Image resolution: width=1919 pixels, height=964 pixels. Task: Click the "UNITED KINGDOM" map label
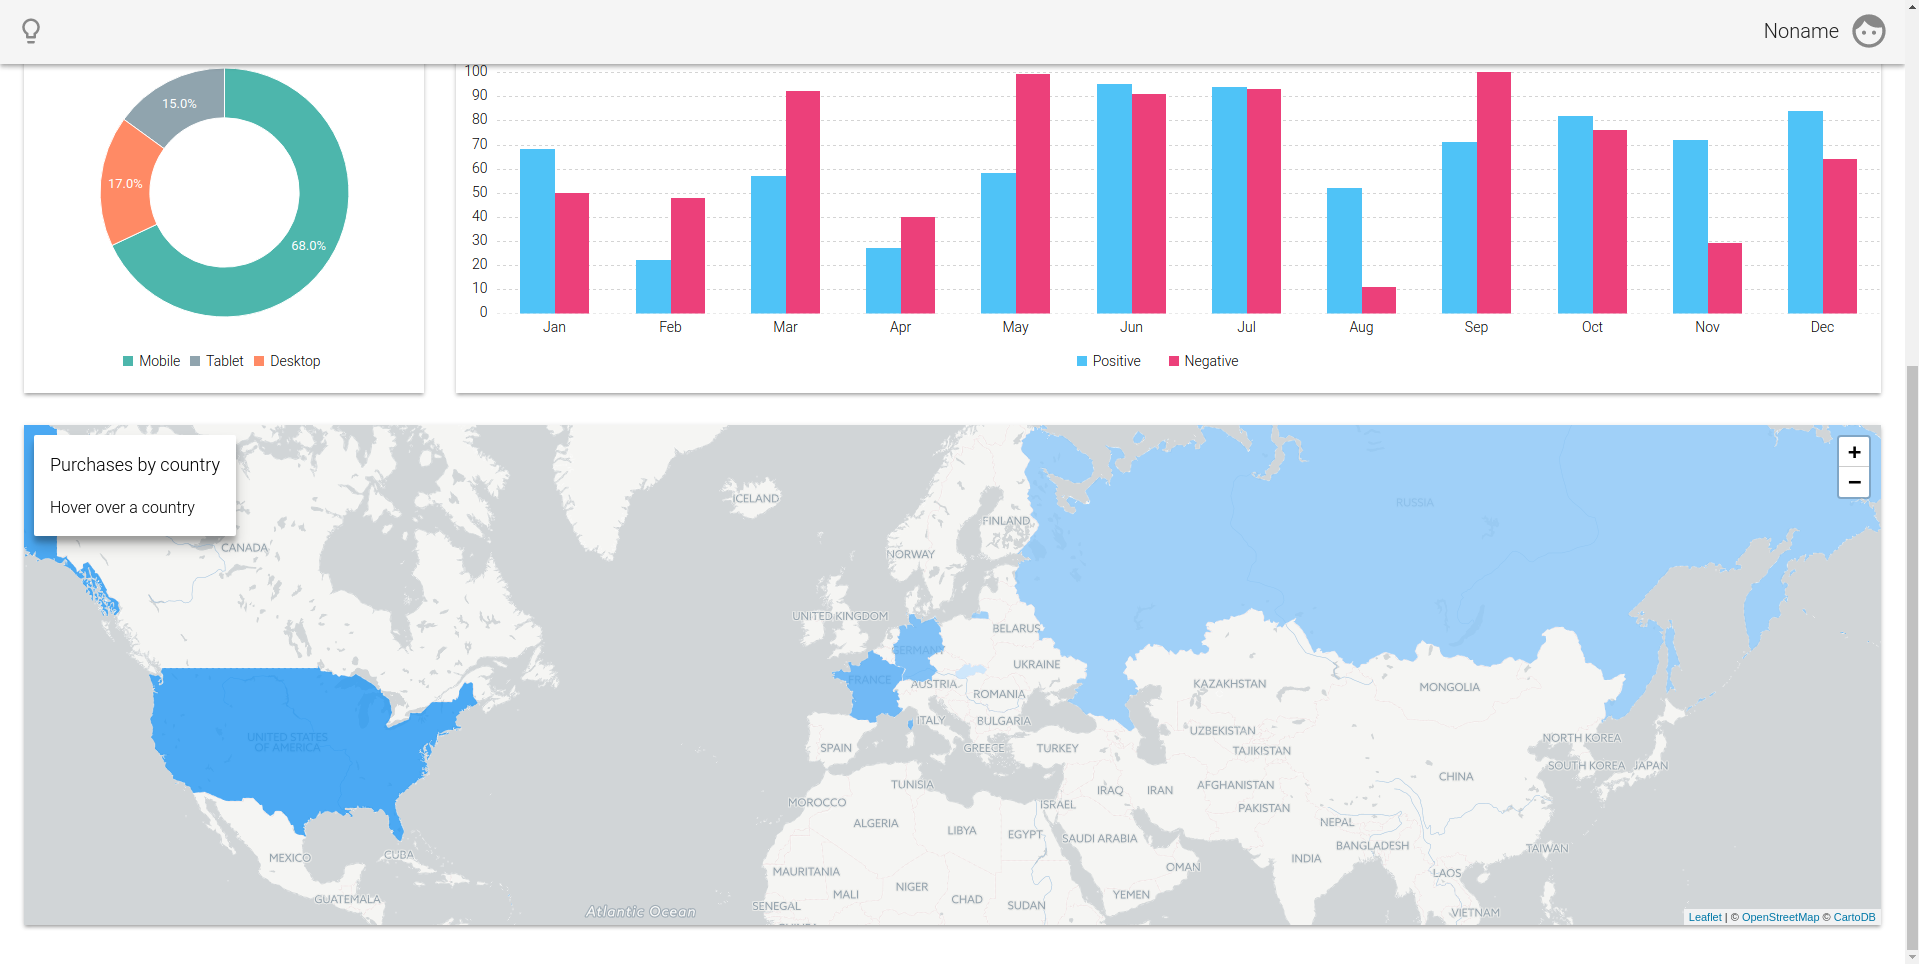(x=840, y=616)
